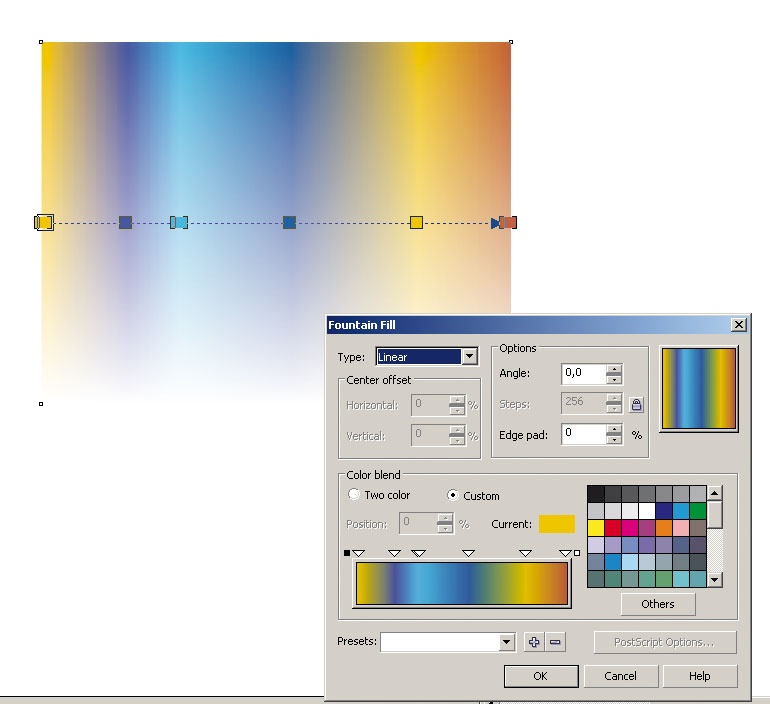Pick the green palette swatch
This screenshot has width=770, height=704.
click(698, 511)
